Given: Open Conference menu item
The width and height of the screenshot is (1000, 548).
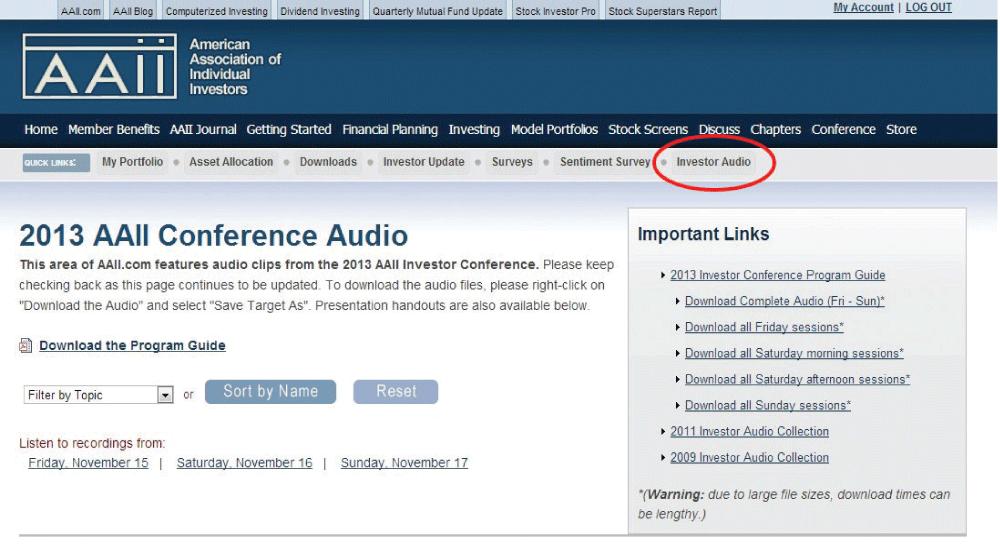Looking at the screenshot, I should [843, 130].
